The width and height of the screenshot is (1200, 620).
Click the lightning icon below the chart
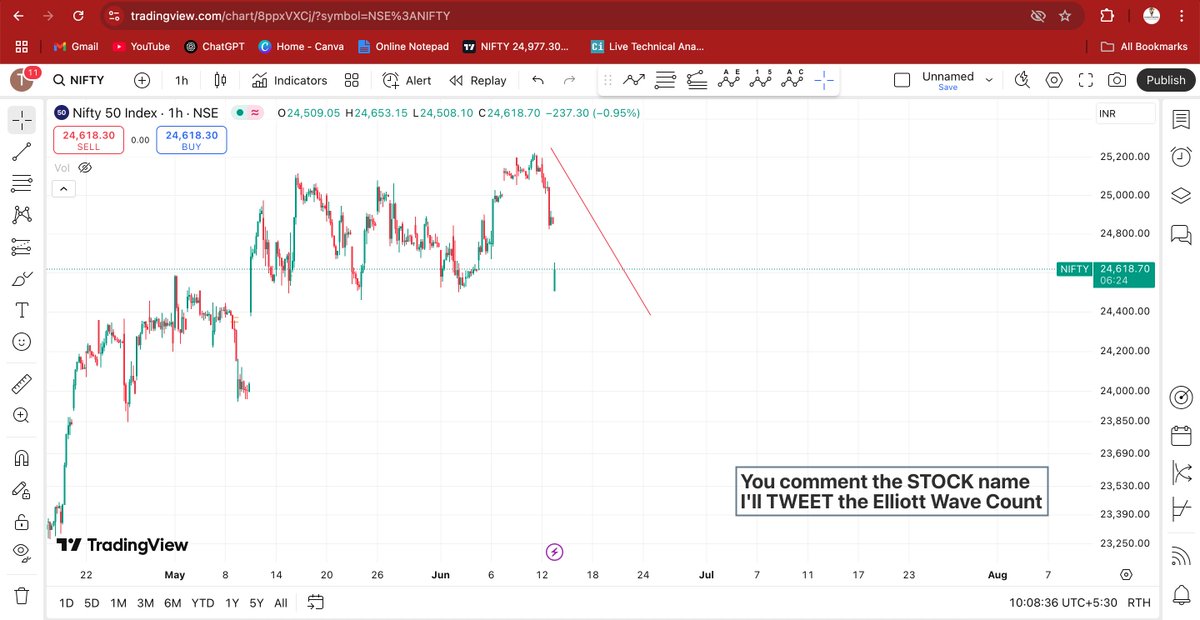(x=553, y=551)
